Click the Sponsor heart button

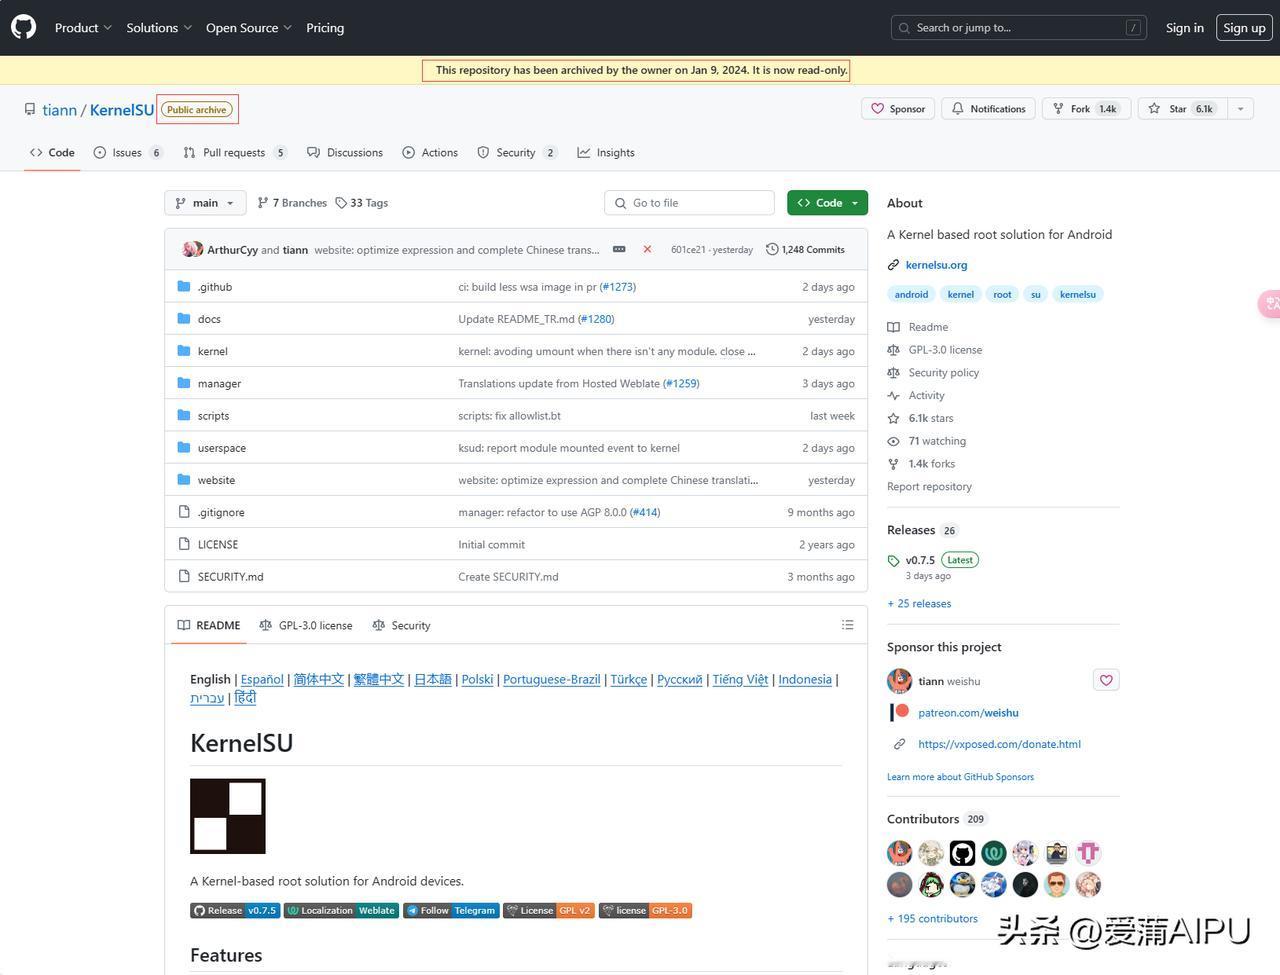[898, 109]
